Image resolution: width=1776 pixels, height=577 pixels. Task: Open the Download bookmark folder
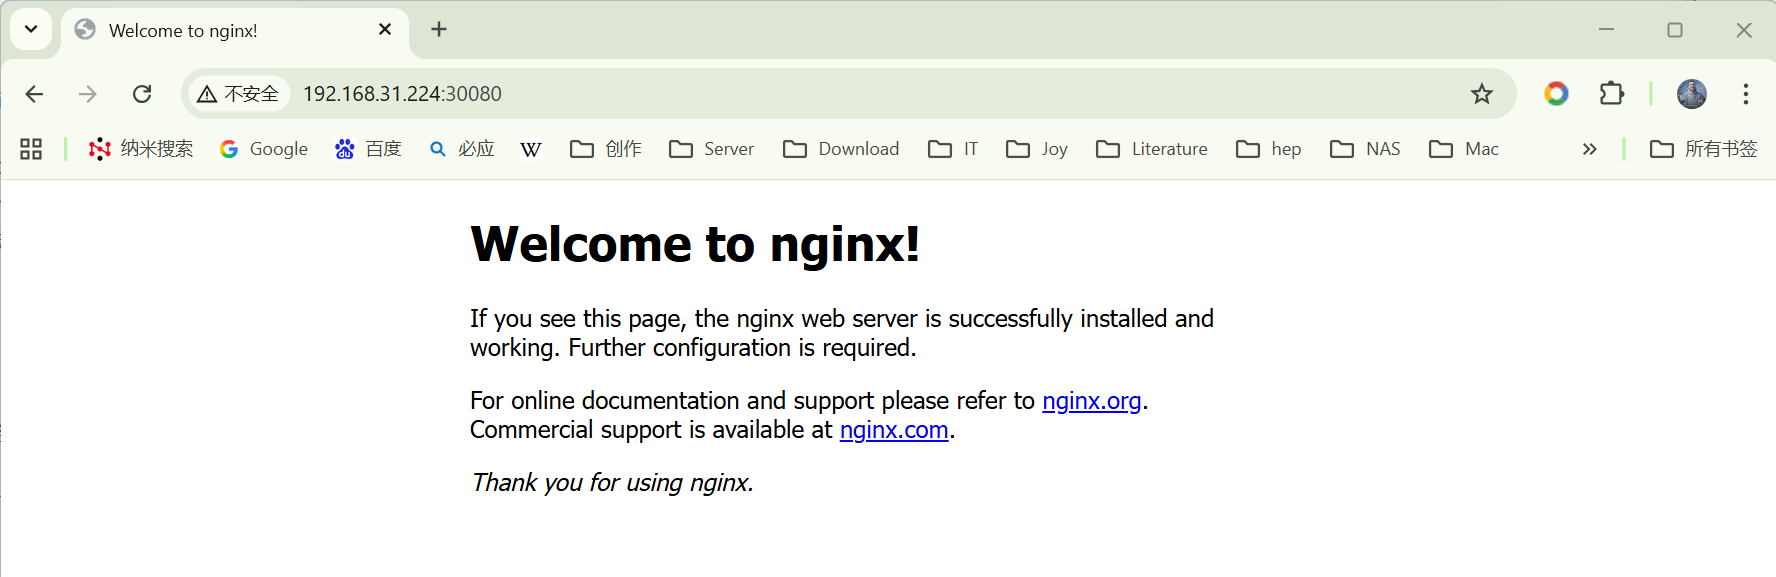[841, 149]
